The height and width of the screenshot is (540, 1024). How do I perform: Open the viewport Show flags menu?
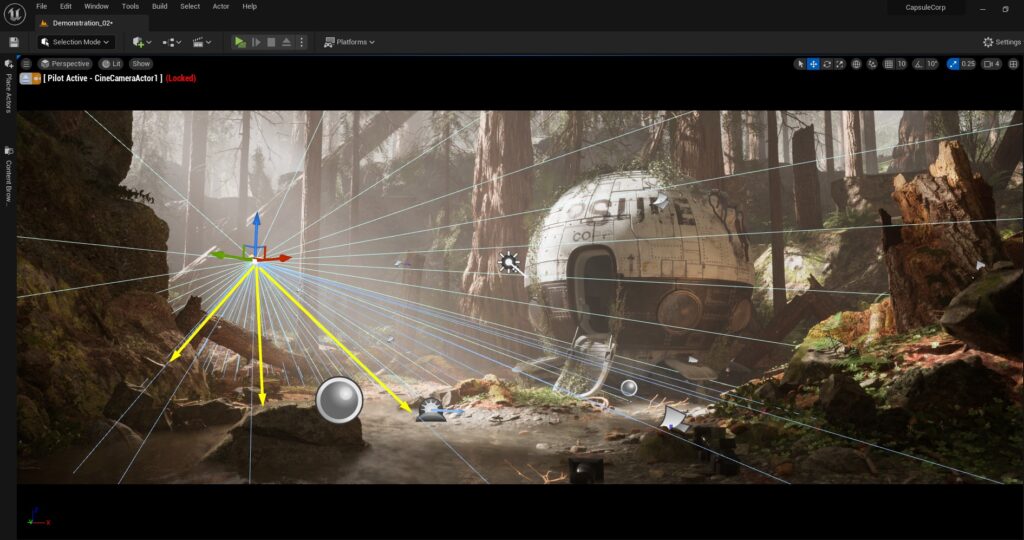click(141, 64)
